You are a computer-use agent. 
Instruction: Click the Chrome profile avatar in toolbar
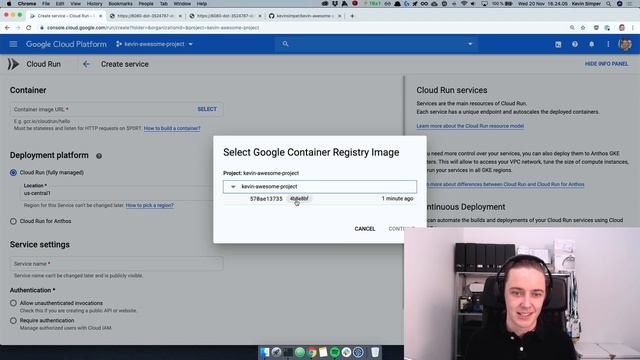pos(622,28)
